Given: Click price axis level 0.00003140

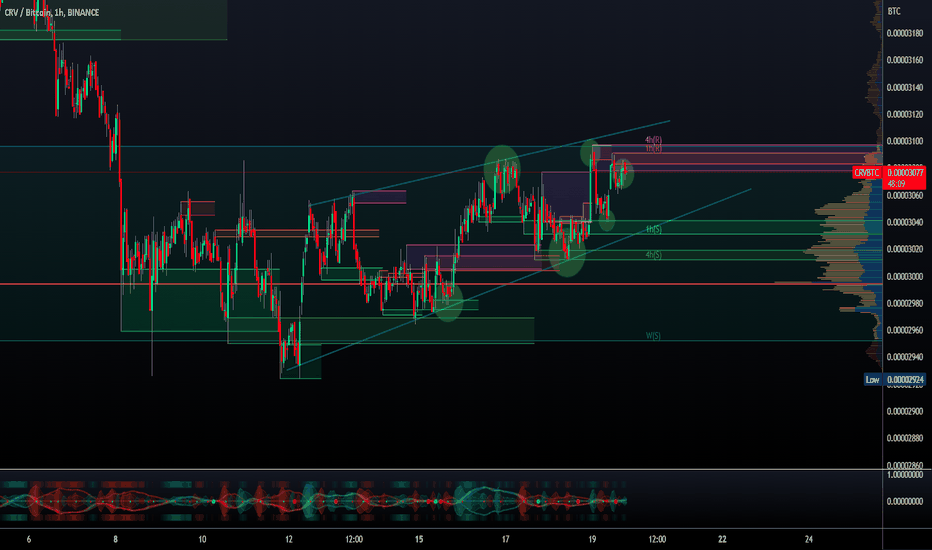Looking at the screenshot, I should (x=905, y=87).
